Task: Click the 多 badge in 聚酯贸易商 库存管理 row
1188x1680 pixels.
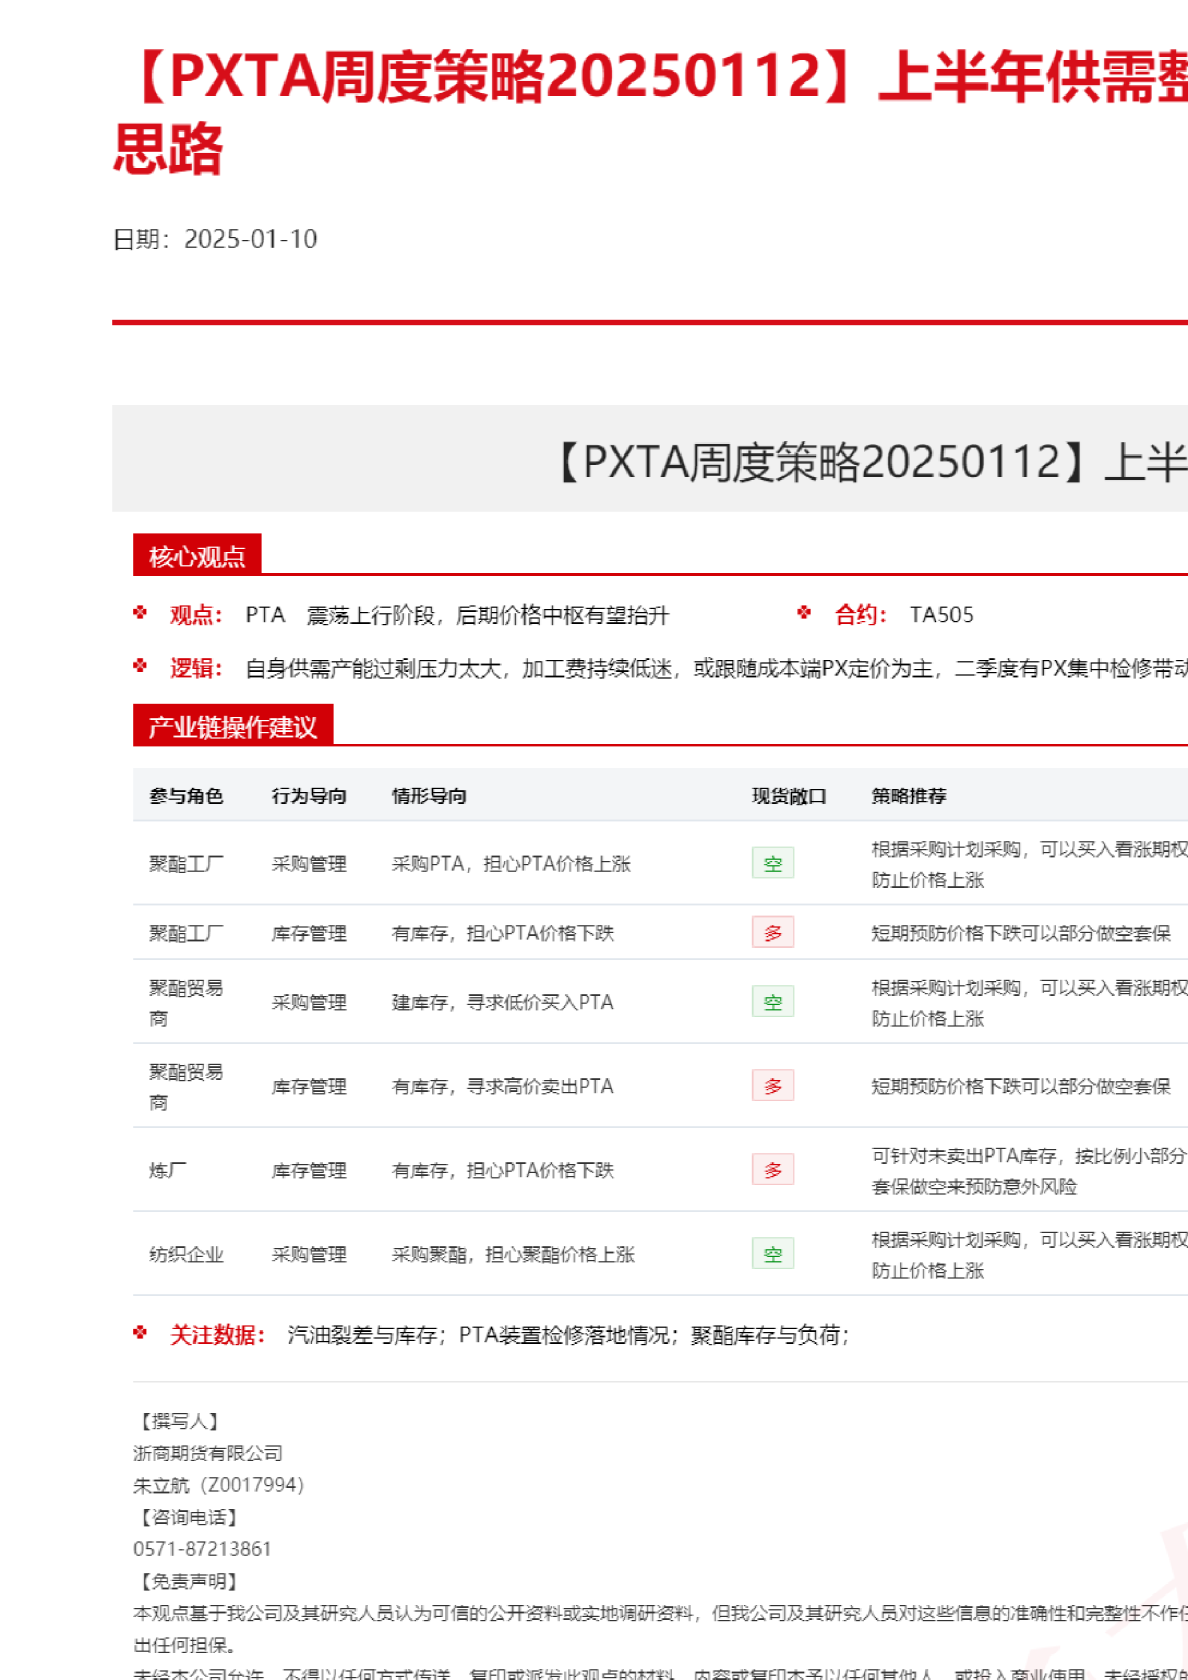Action: tap(772, 1086)
